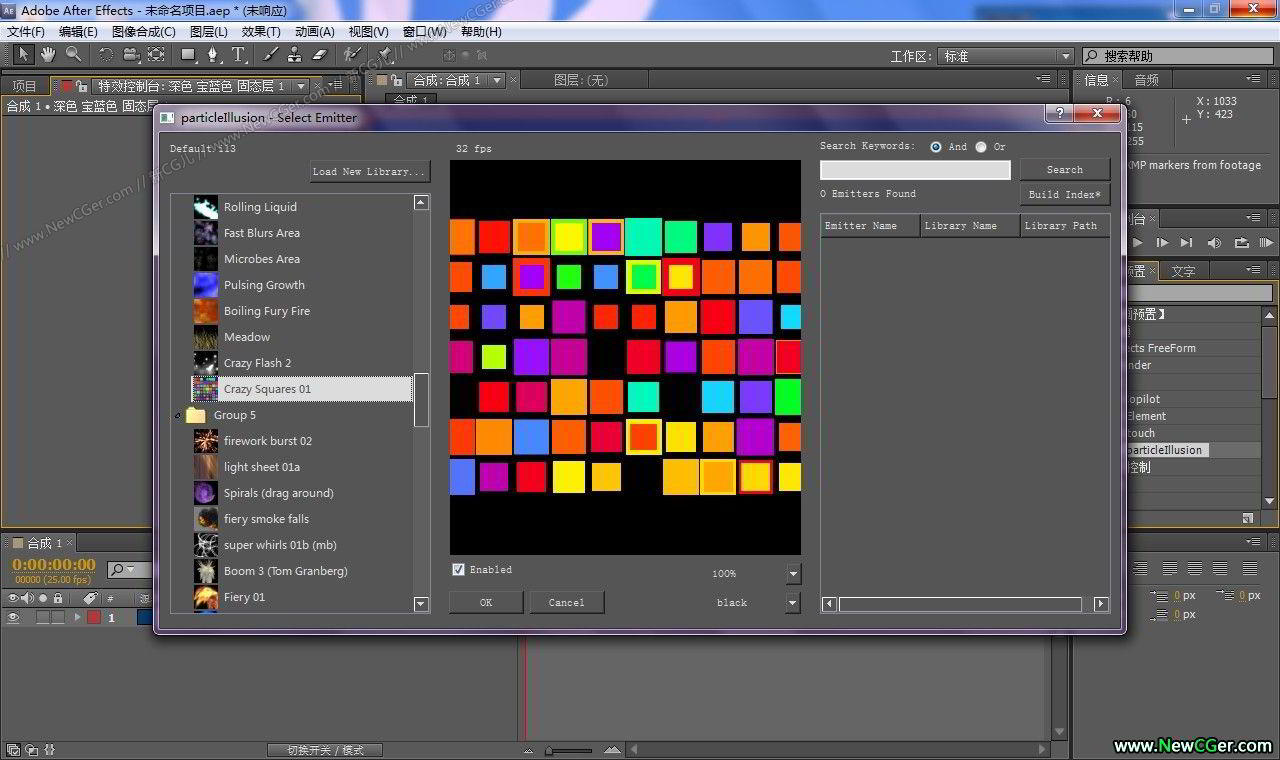Image resolution: width=1280 pixels, height=760 pixels.
Task: Expand layer 1 disclosure triangle
Action: [x=77, y=618]
